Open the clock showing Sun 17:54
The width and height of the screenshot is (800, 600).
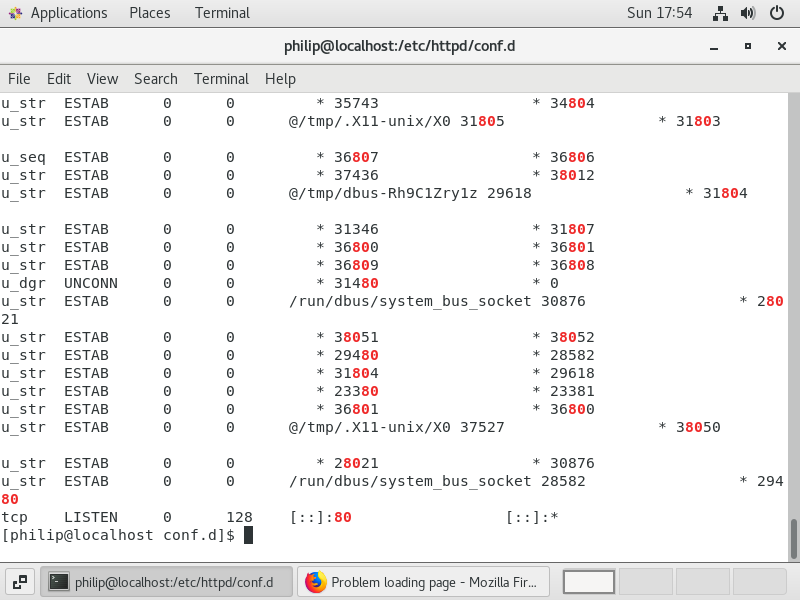click(x=659, y=13)
